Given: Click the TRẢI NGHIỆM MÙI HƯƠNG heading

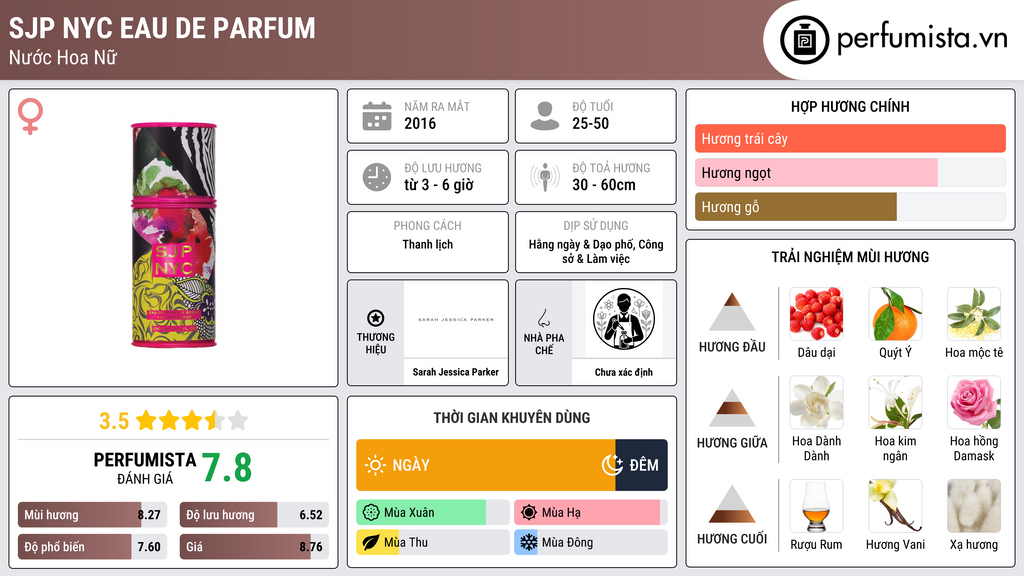Looking at the screenshot, I should click(x=850, y=257).
